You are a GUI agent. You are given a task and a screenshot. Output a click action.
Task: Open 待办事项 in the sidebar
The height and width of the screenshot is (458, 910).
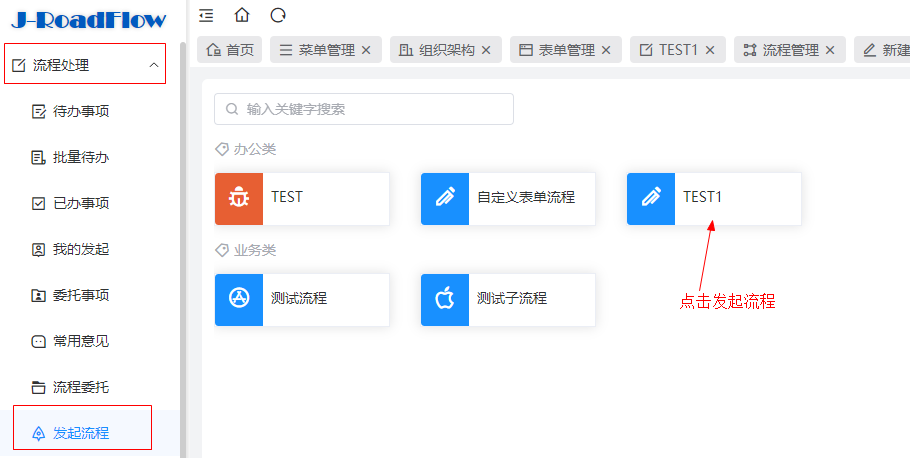[90, 111]
